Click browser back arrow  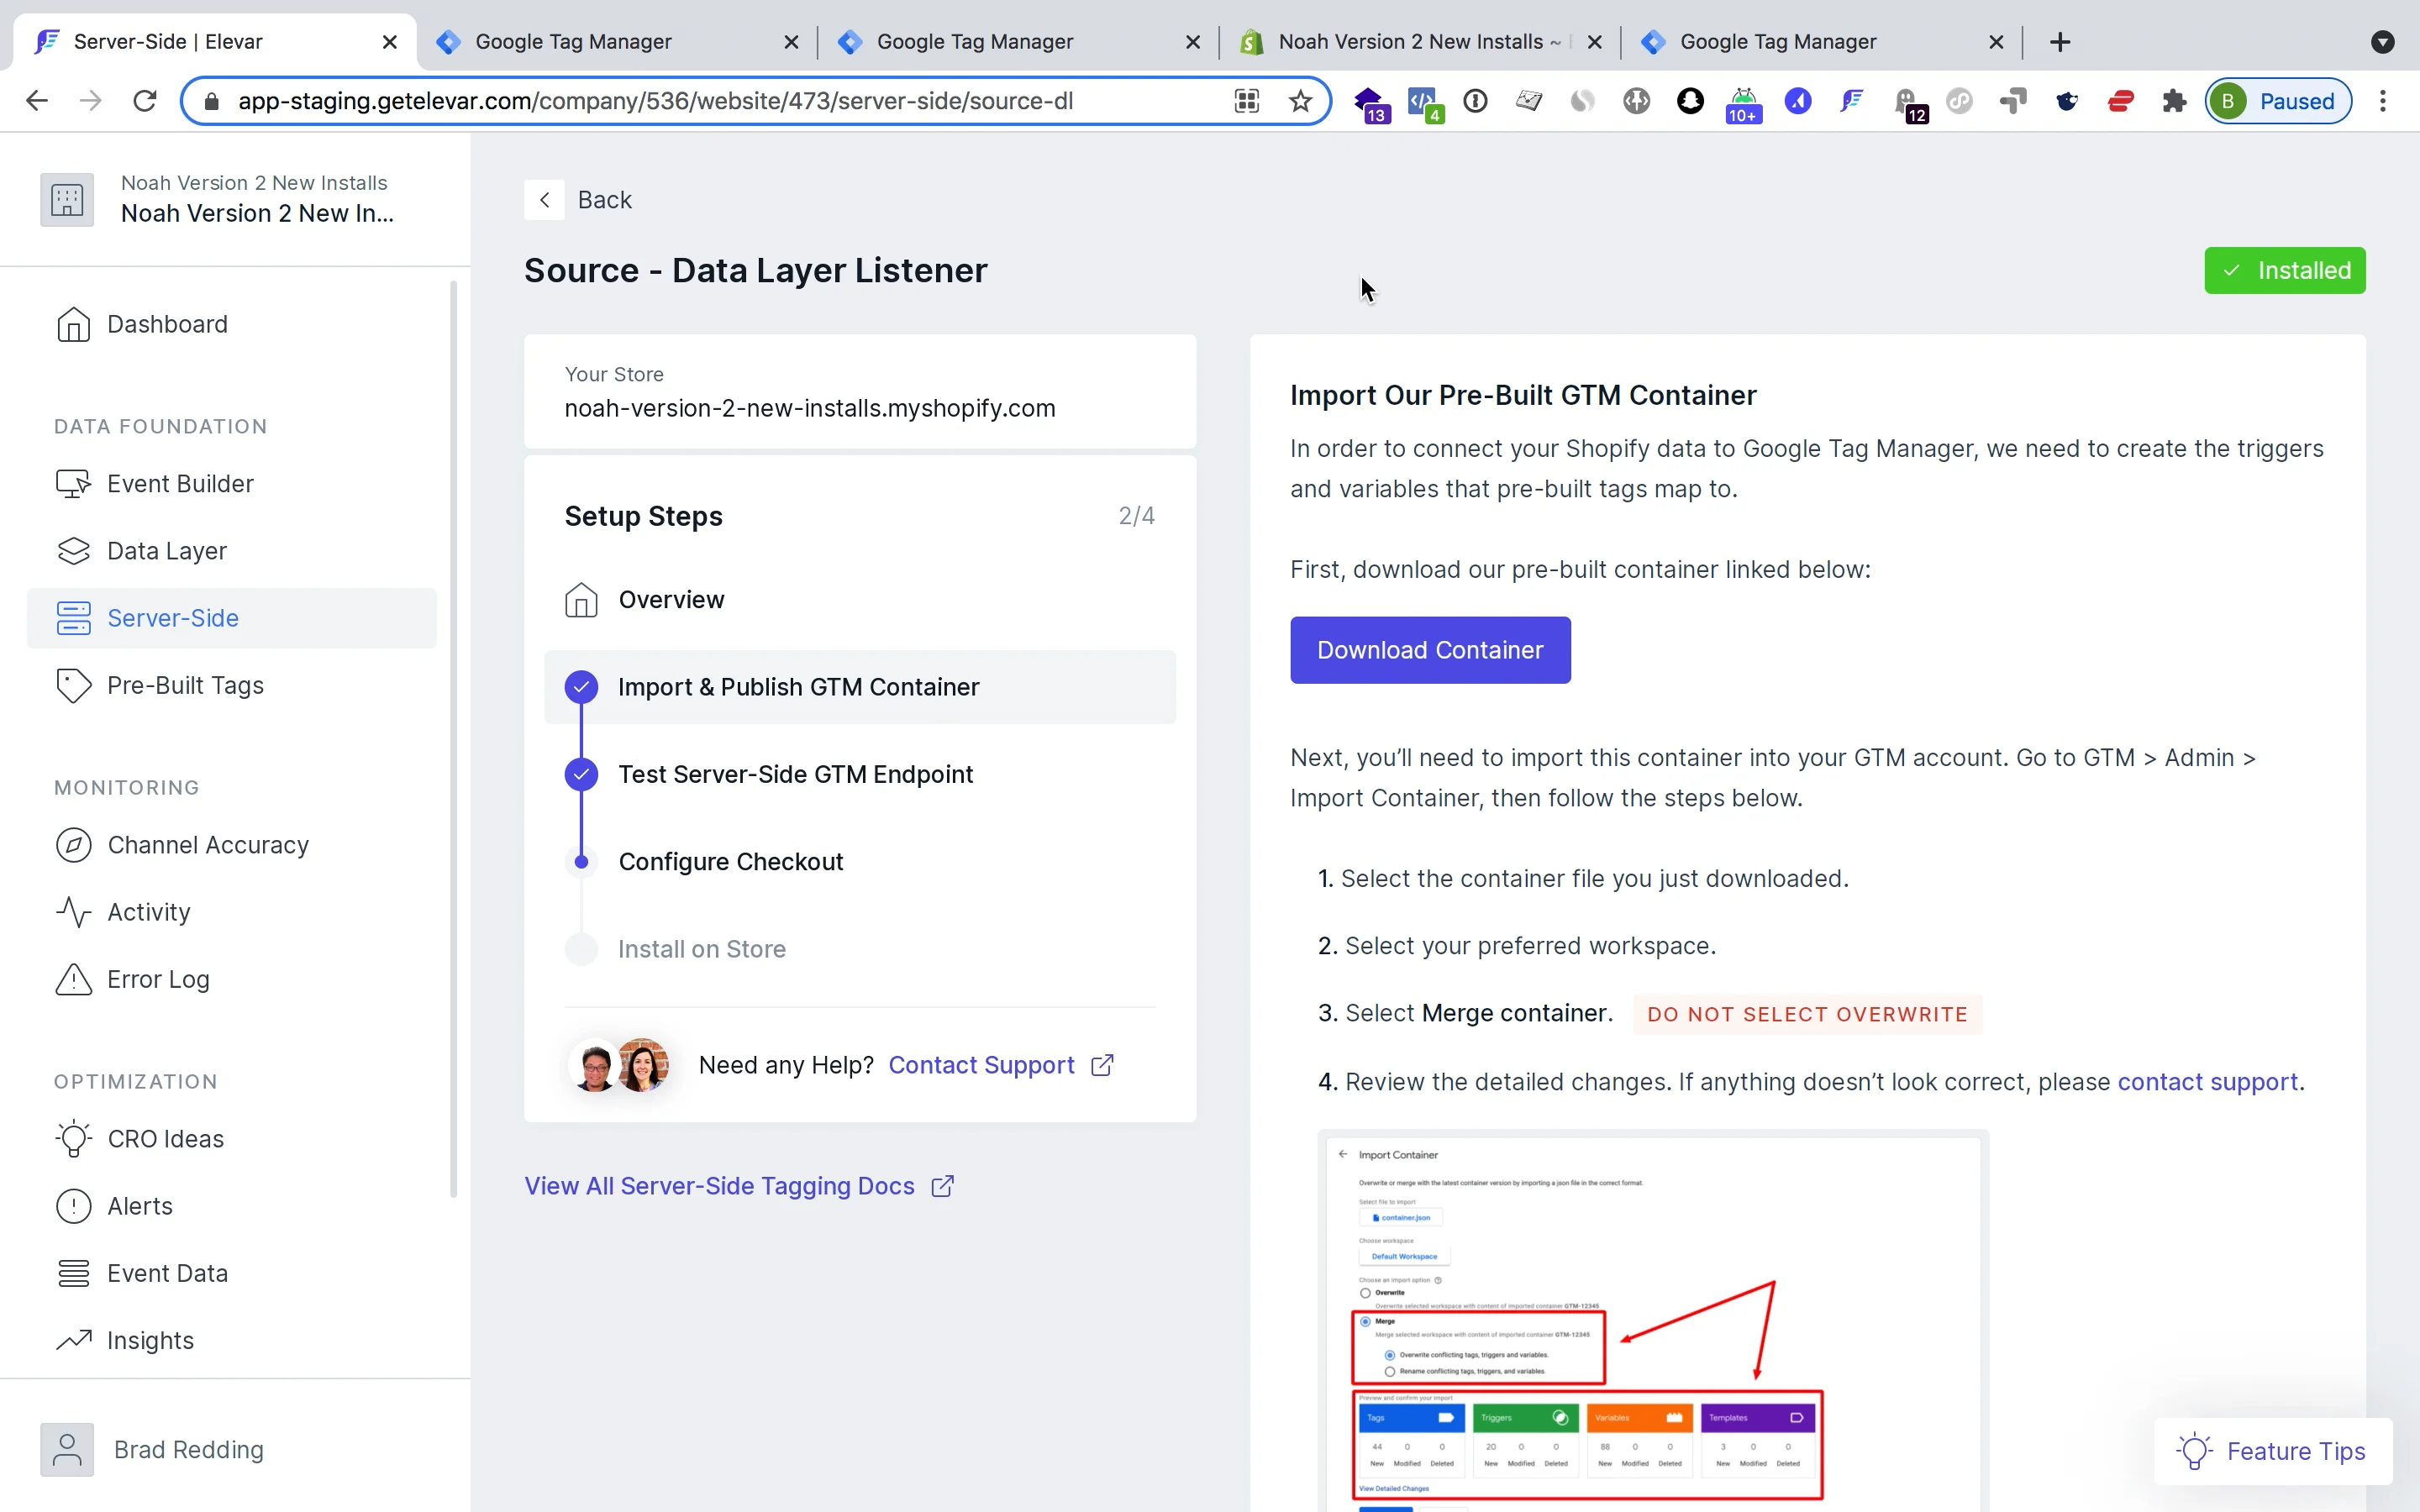[37, 101]
